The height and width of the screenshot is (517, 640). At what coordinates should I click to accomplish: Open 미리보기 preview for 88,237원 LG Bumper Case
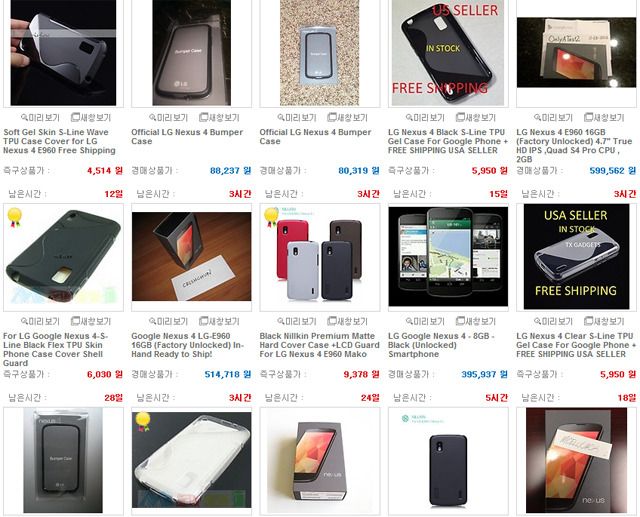coord(168,118)
